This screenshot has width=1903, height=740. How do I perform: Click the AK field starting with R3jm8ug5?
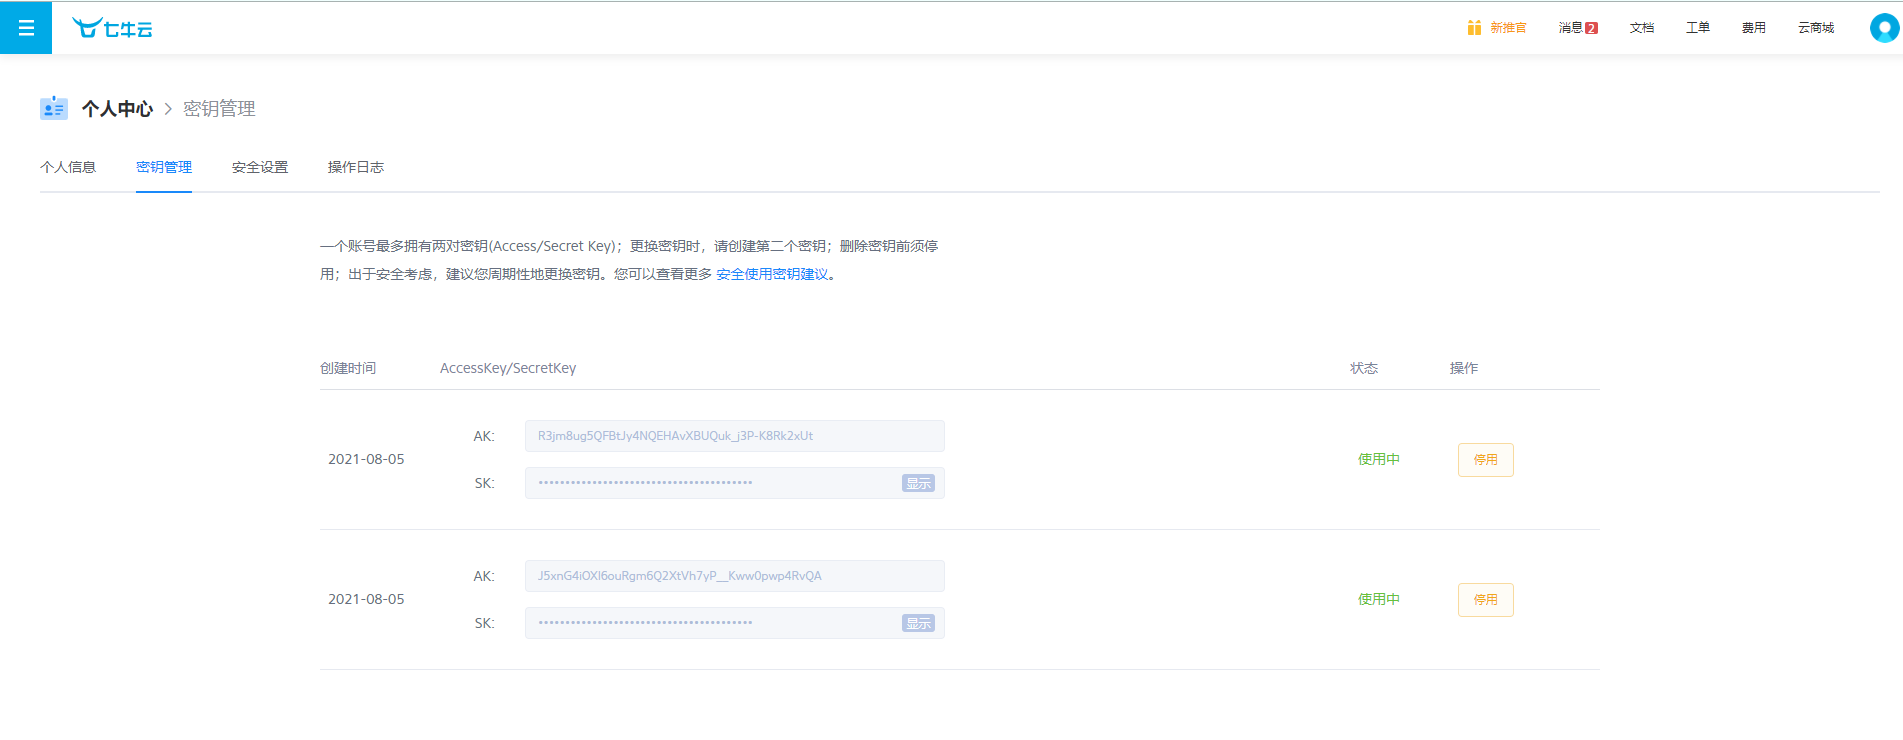pyautogui.click(x=735, y=436)
